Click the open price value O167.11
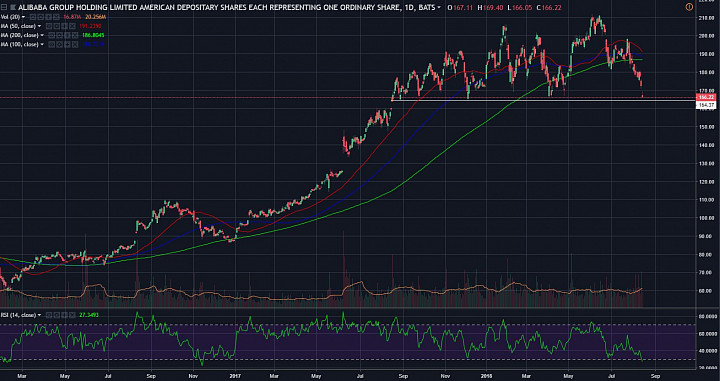This screenshot has width=720, height=381. tap(460, 8)
